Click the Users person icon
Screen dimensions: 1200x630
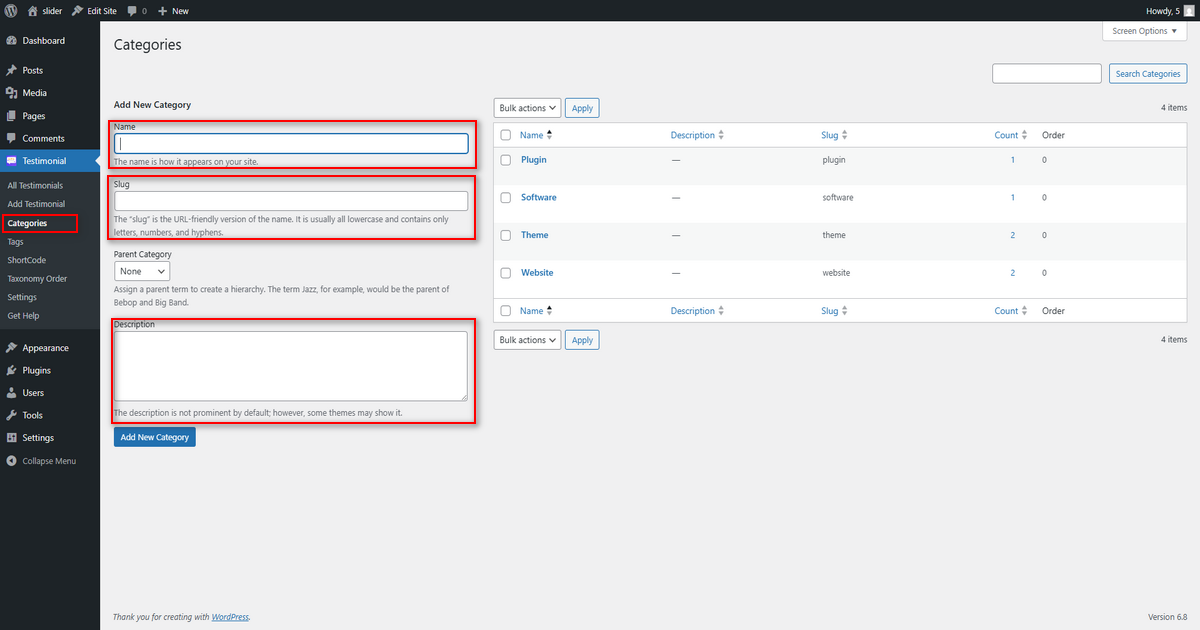tap(11, 393)
